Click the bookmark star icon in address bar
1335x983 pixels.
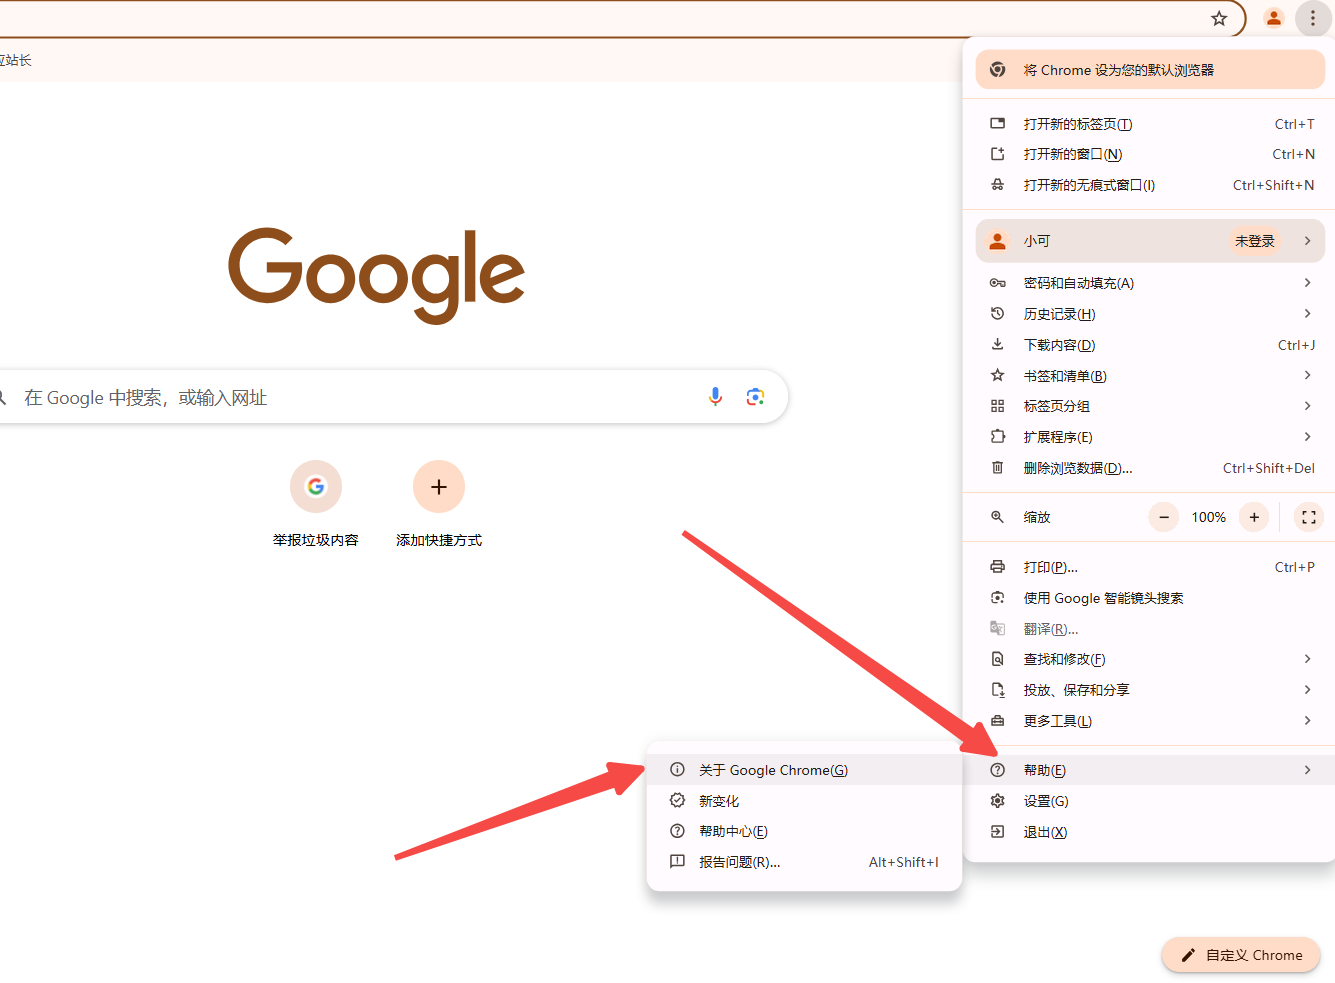pyautogui.click(x=1219, y=18)
